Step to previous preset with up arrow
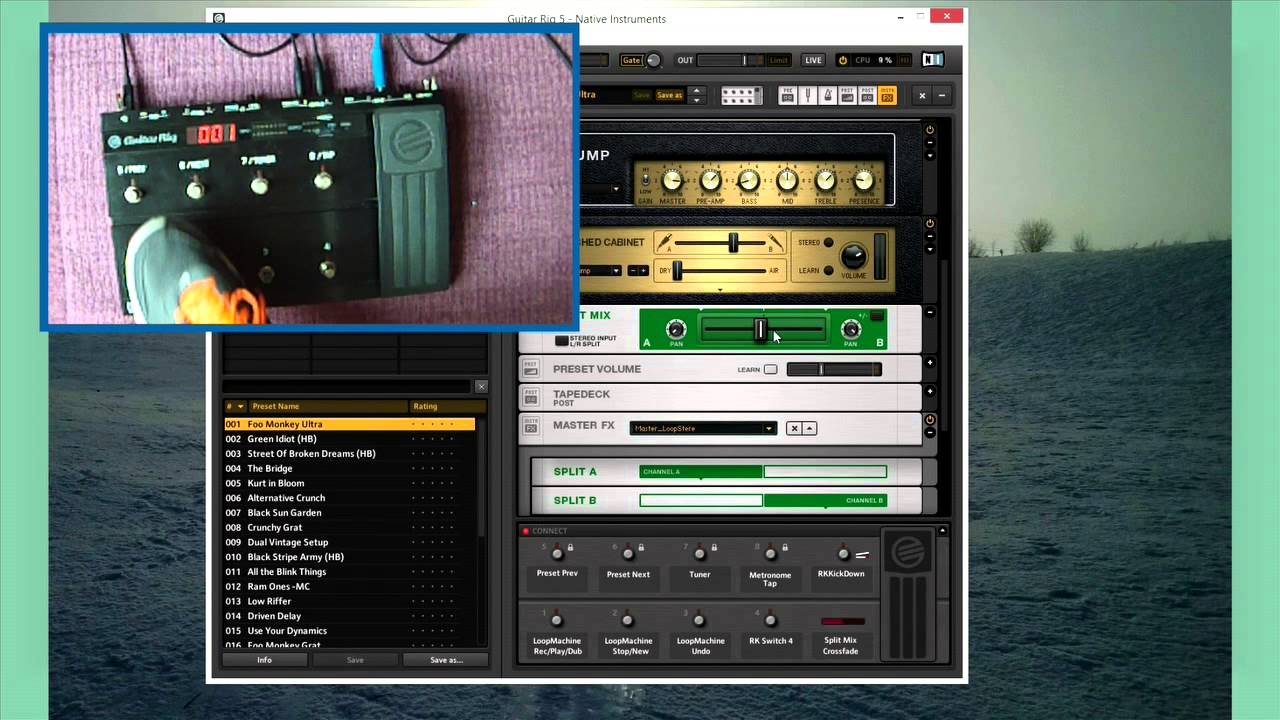This screenshot has height=720, width=1280. [697, 90]
